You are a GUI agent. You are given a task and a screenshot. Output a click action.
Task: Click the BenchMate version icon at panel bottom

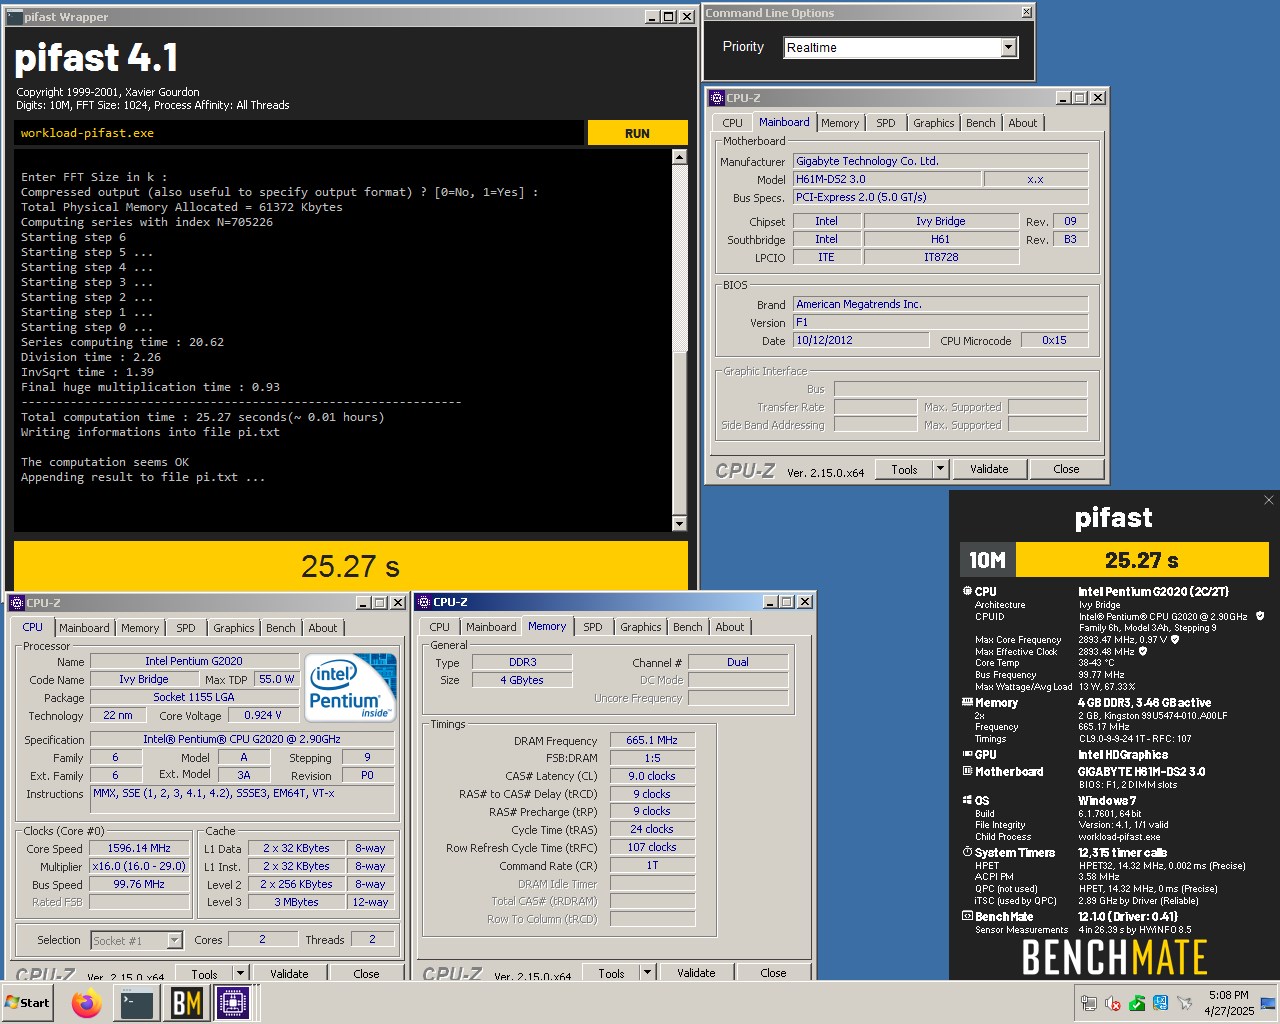[967, 916]
